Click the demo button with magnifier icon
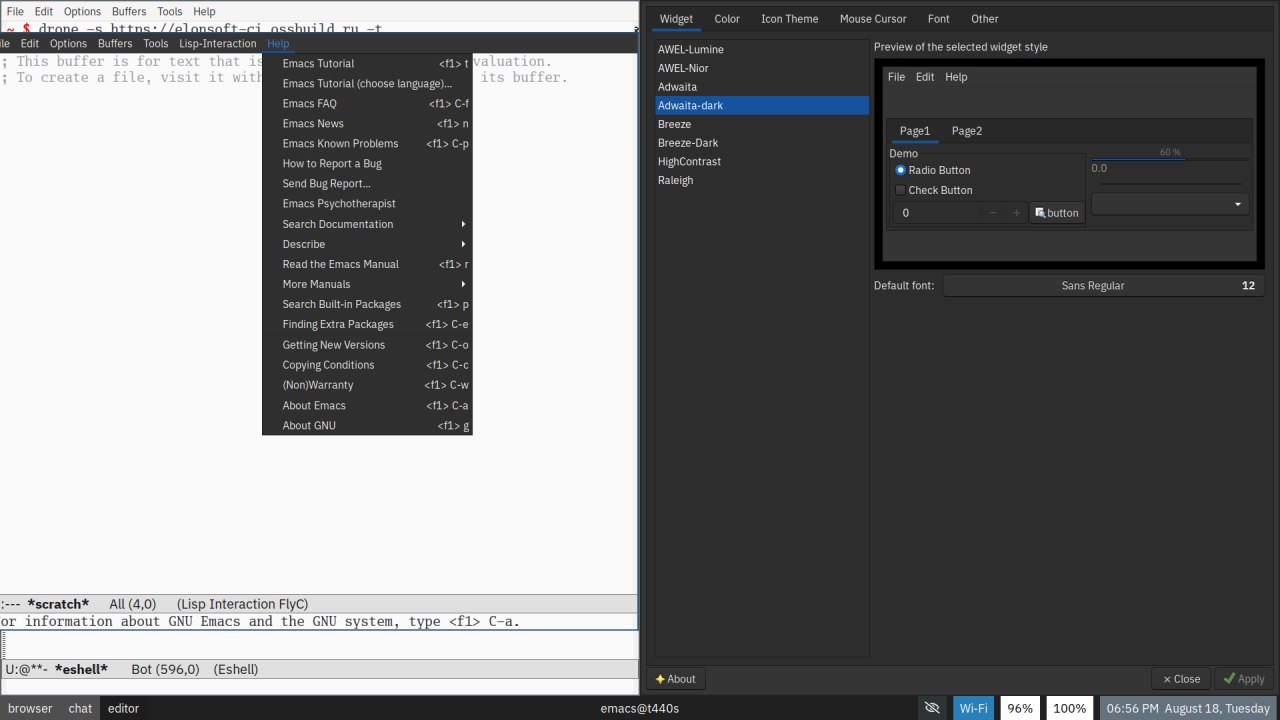Viewport: 1280px width, 720px height. 1057,213
